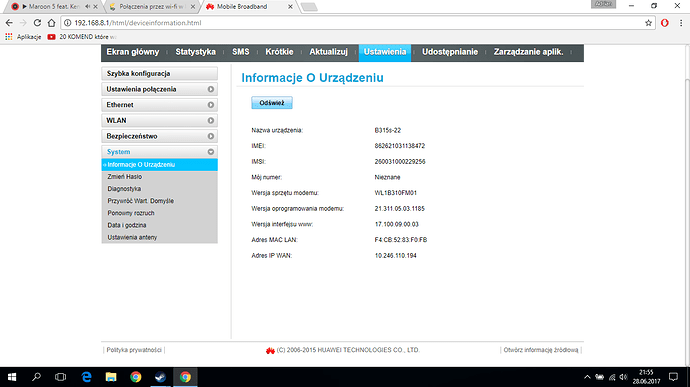The image size is (690, 387).
Task: Click the taskbar clock showing 21:55
Action: 646,377
